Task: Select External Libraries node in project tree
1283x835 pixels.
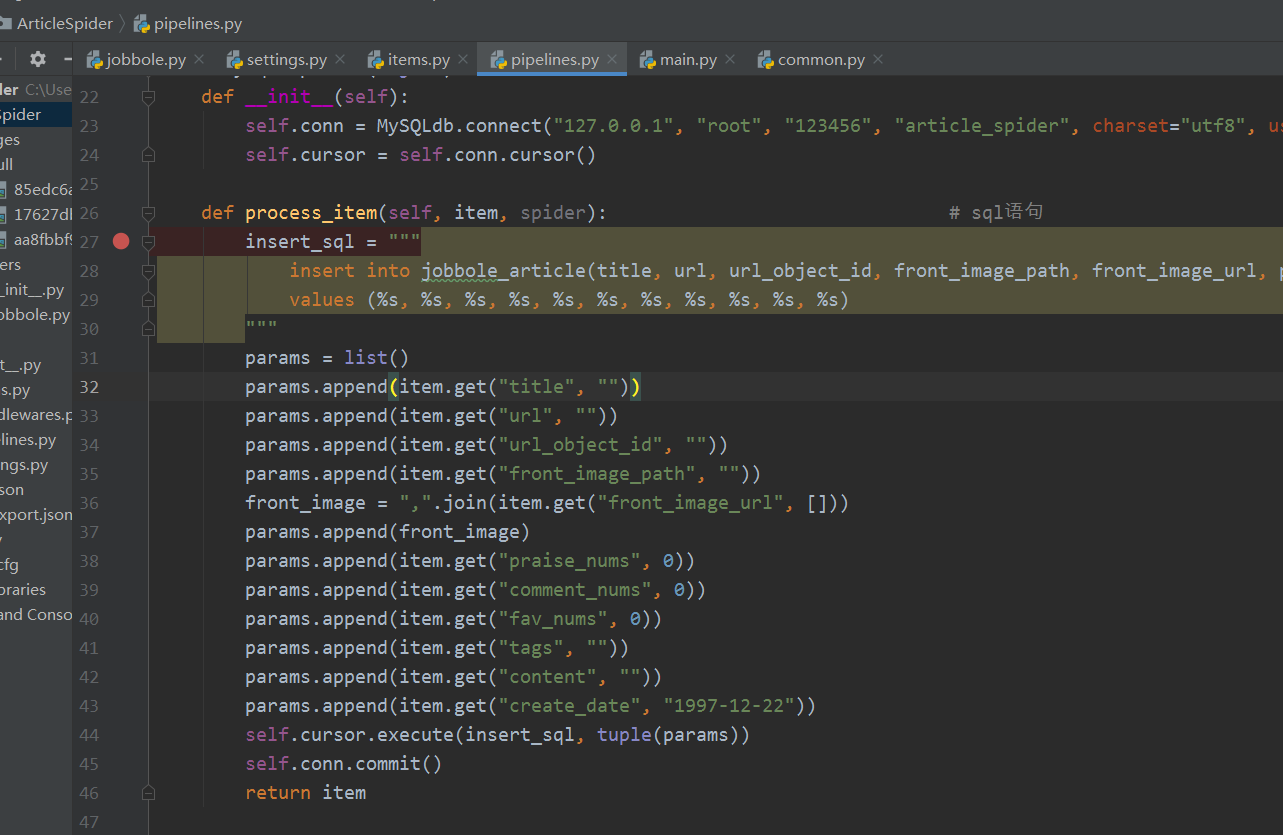Action: pyautogui.click(x=23, y=590)
